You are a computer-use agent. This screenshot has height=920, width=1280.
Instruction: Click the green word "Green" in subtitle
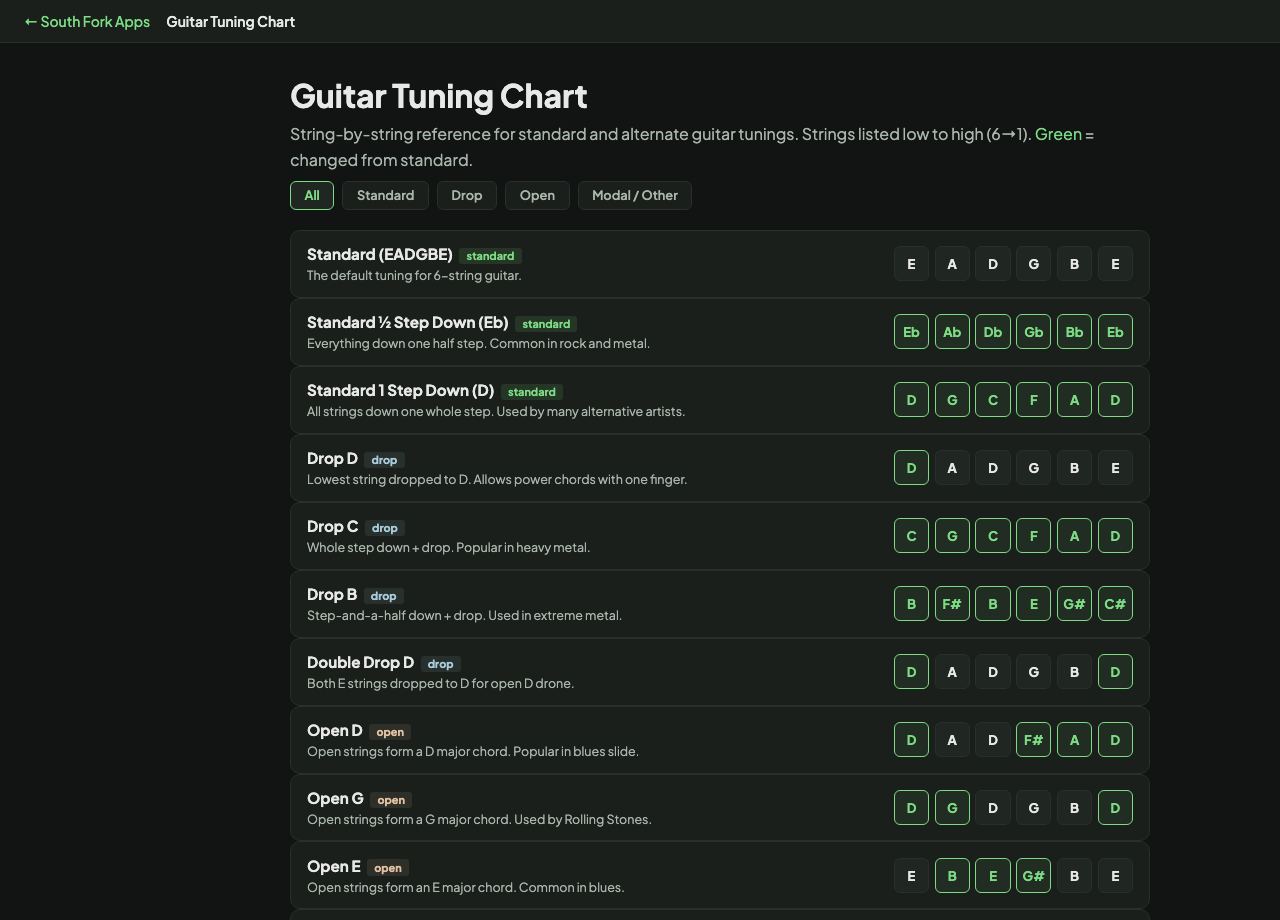coord(1058,134)
